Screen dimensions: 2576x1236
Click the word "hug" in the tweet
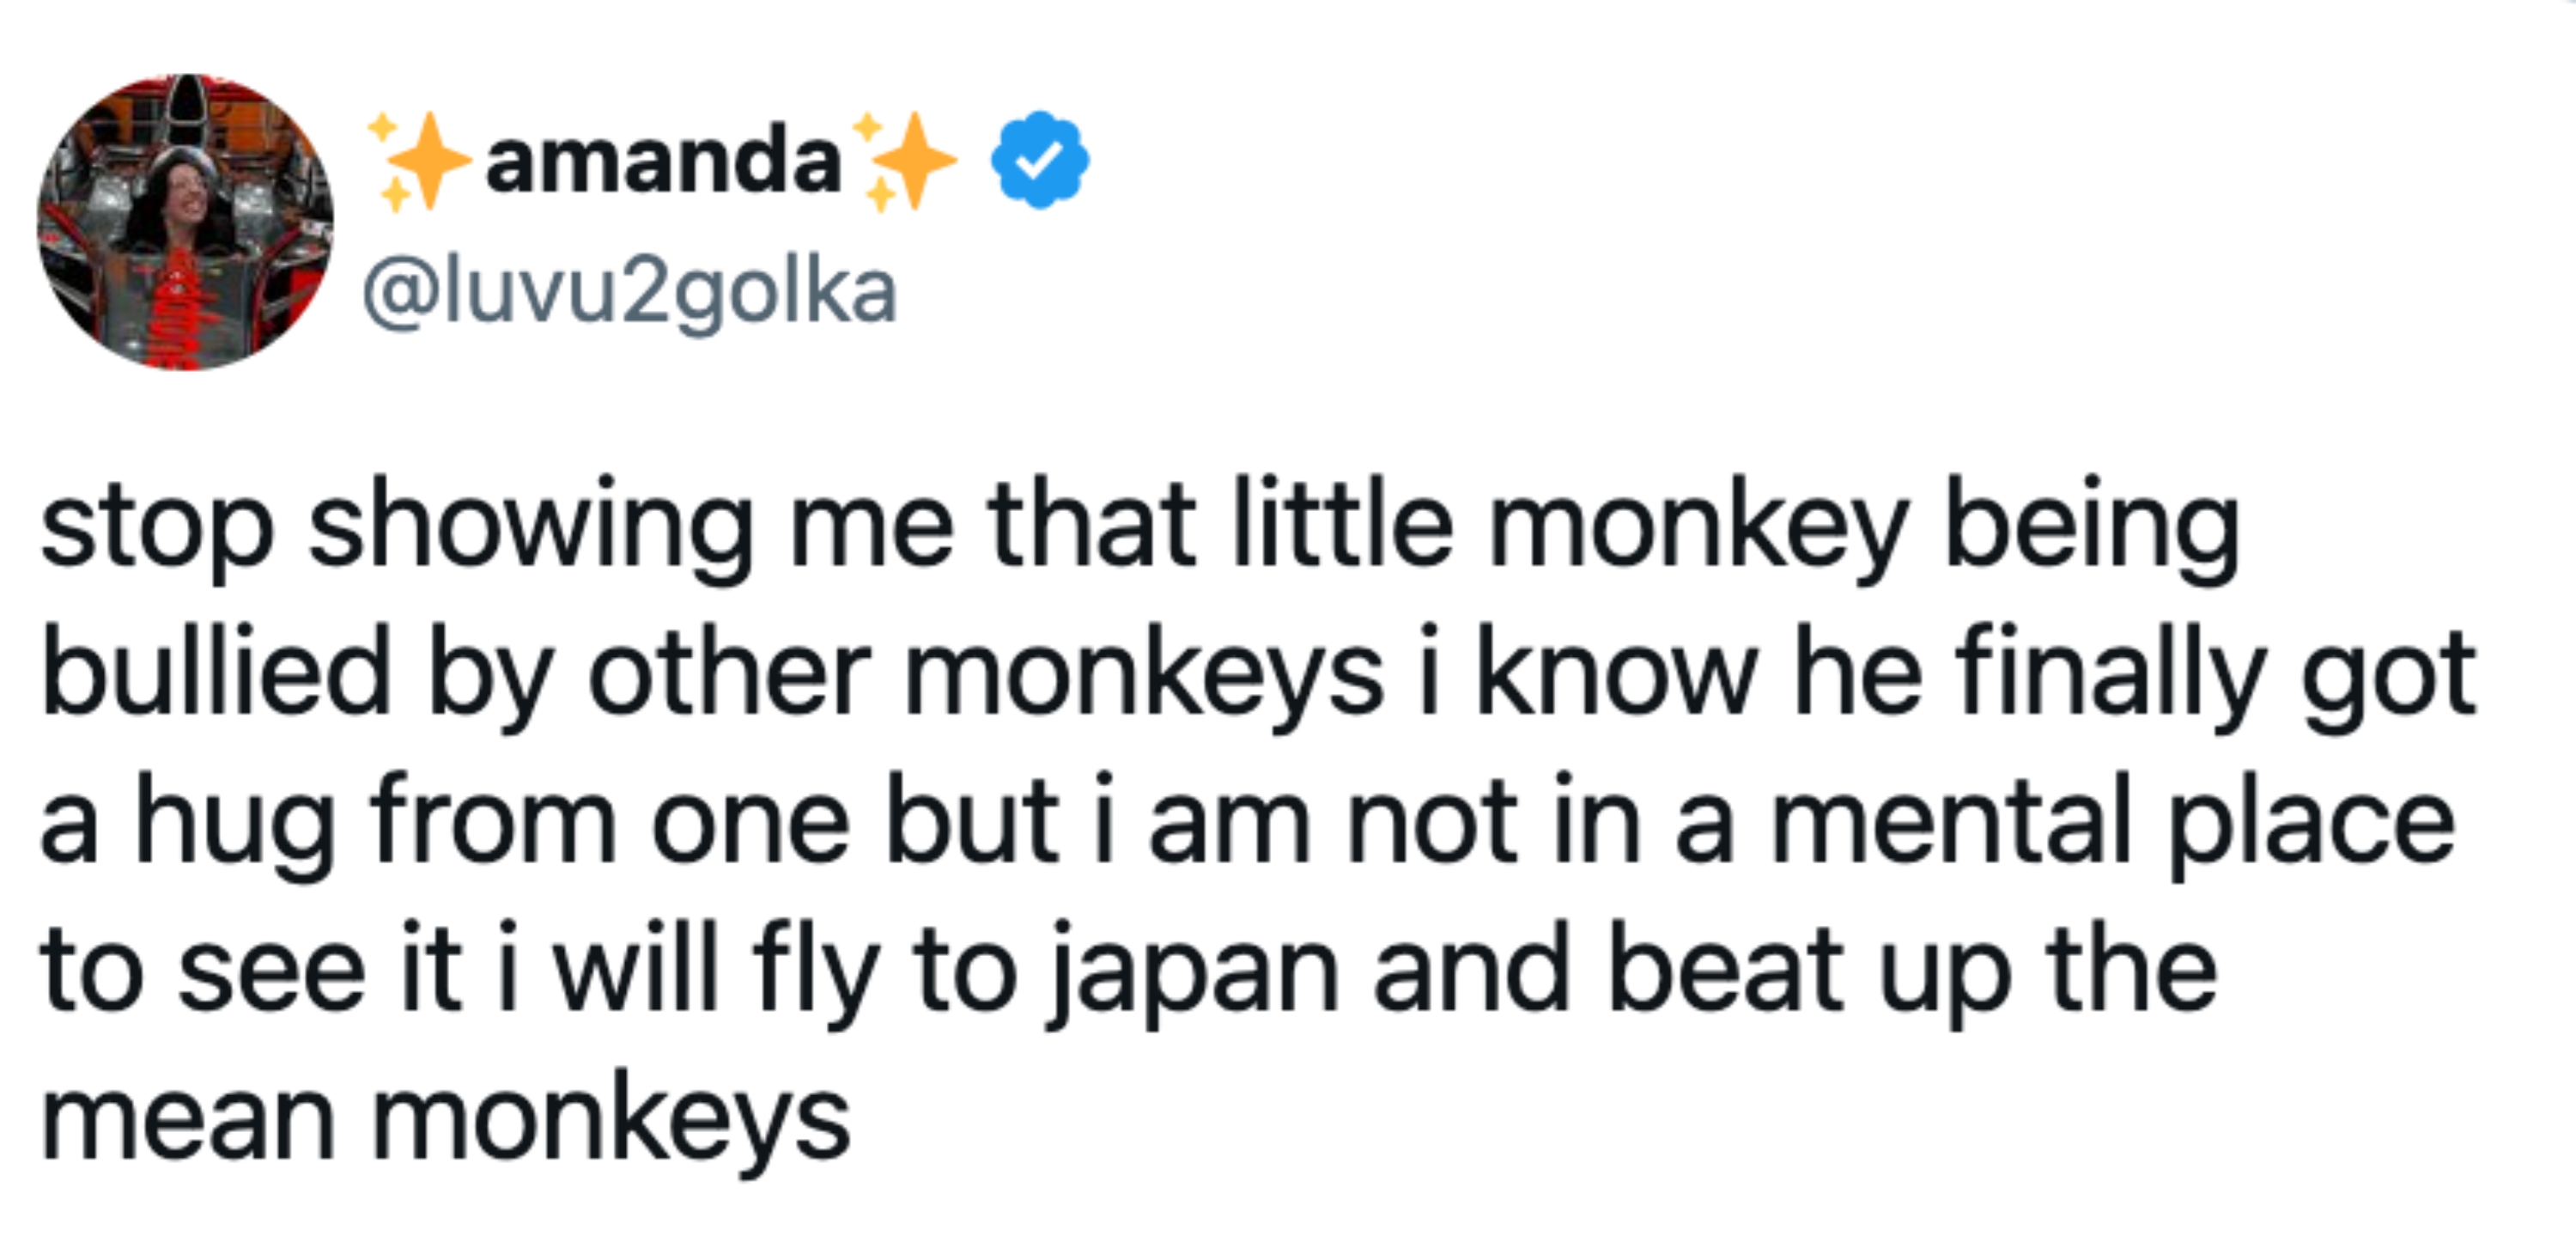[x=234, y=824]
